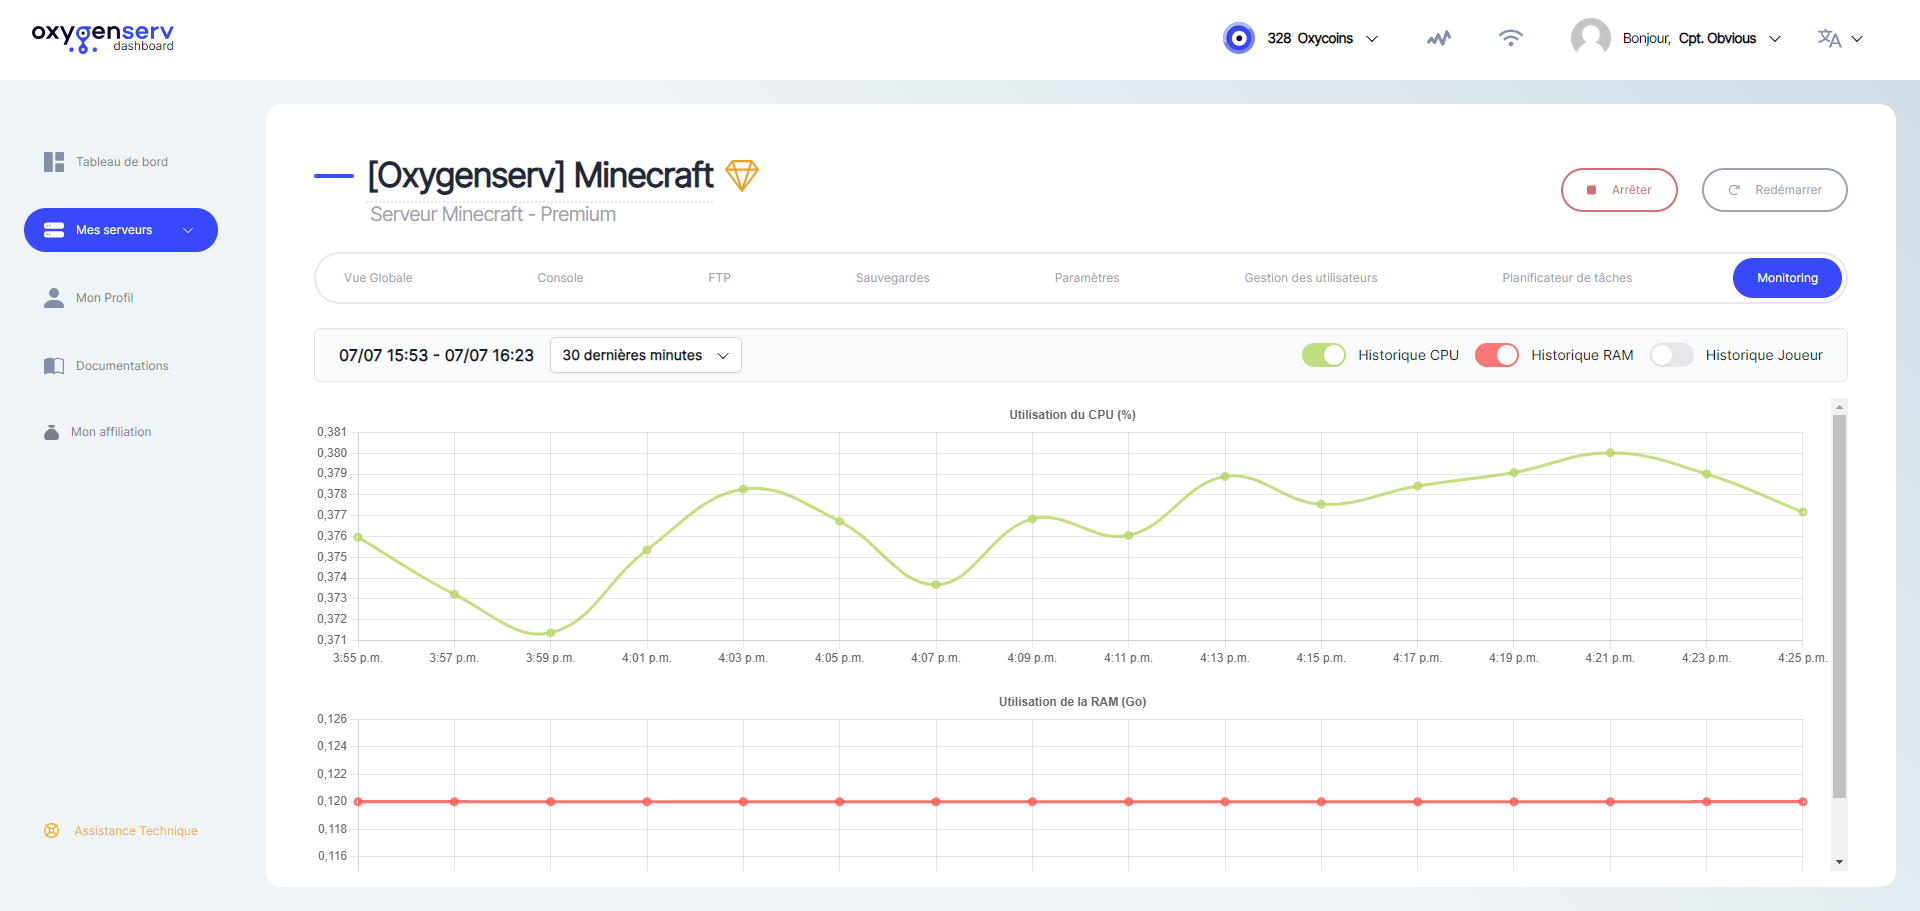The width and height of the screenshot is (1920, 911).
Task: Click the 328 Oxycoins balance text
Action: coord(1310,38)
